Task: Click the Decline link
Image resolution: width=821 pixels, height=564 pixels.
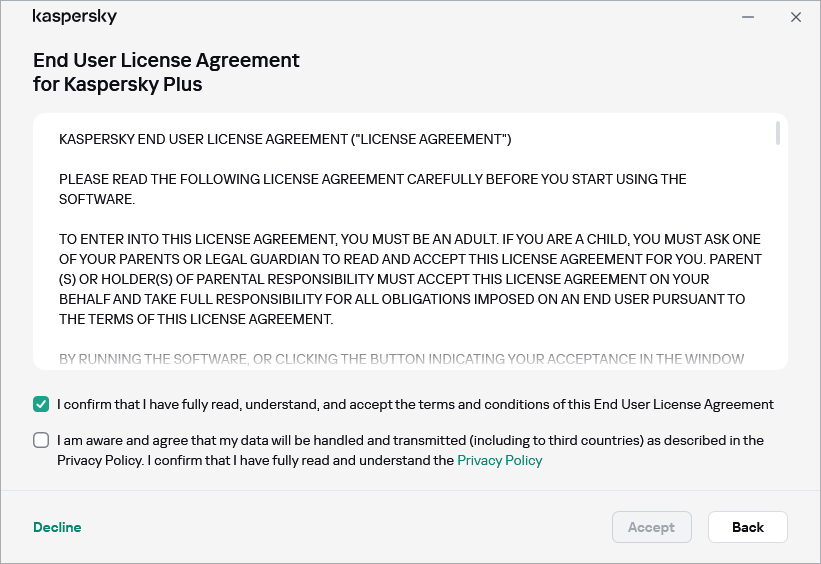Action: click(57, 527)
